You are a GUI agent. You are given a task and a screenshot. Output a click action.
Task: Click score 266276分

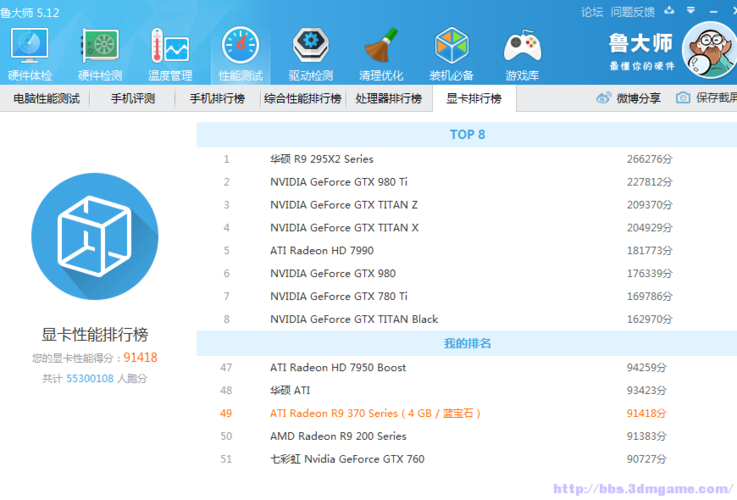click(650, 159)
